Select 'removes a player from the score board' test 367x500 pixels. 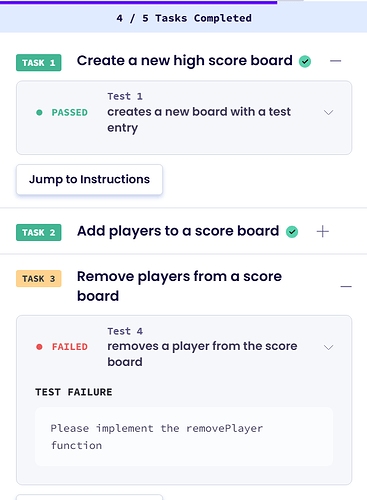pos(202,354)
